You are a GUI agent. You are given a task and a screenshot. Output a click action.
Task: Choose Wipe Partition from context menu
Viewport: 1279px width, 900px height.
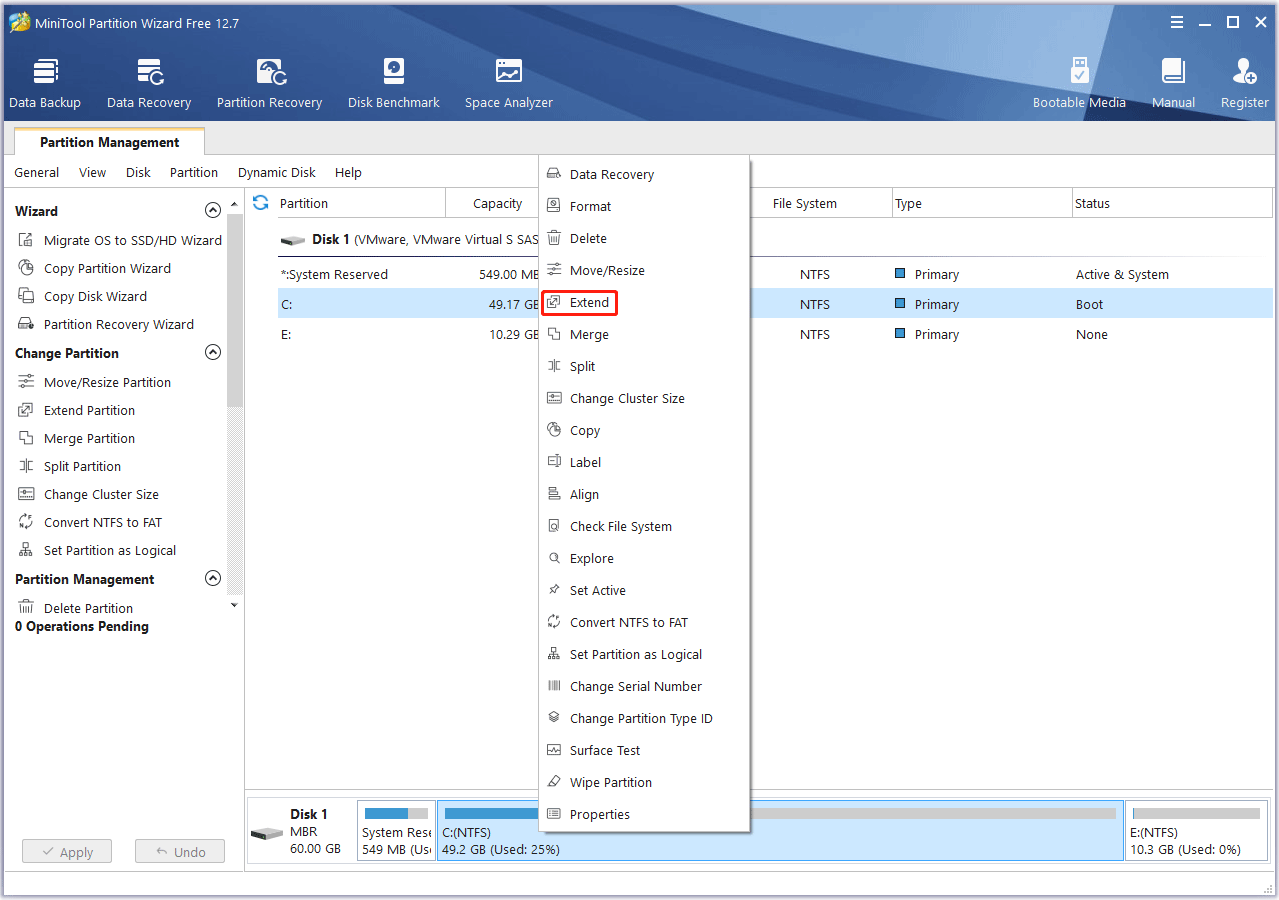(x=645, y=782)
